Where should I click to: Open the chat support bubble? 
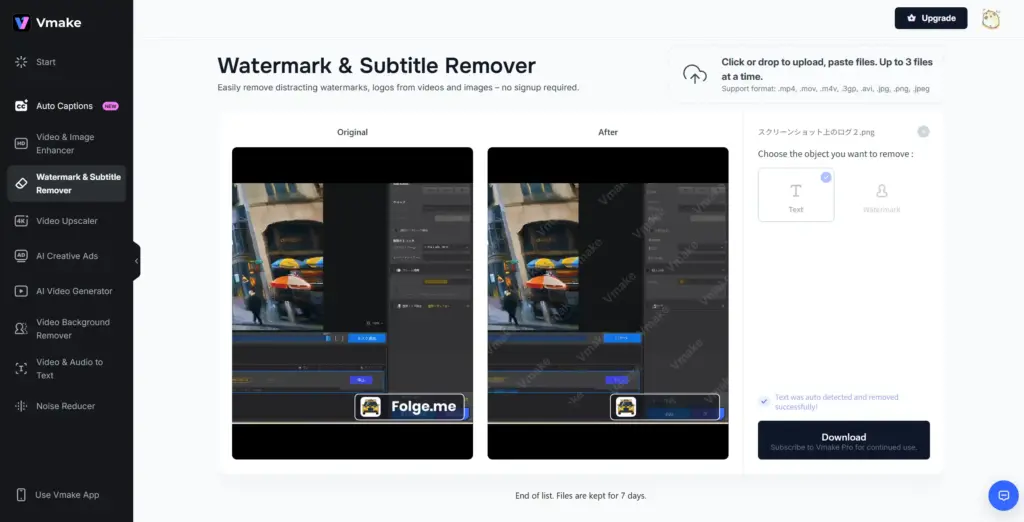click(x=1004, y=495)
